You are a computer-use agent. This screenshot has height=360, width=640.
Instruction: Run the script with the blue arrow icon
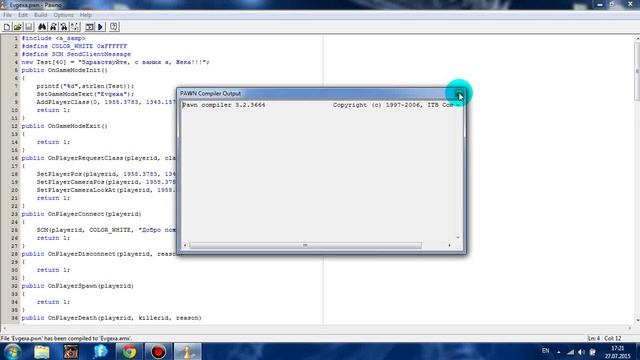(x=100, y=27)
